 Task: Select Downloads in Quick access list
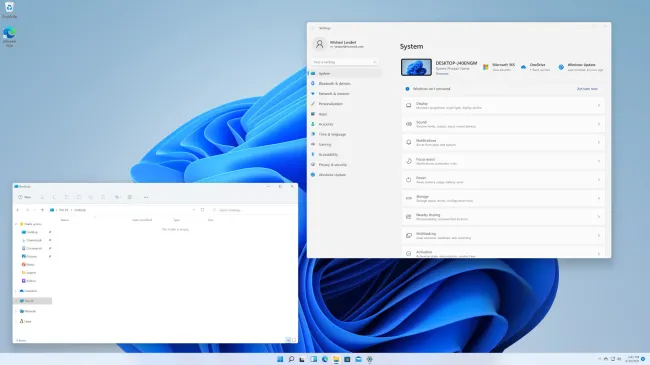click(x=34, y=240)
